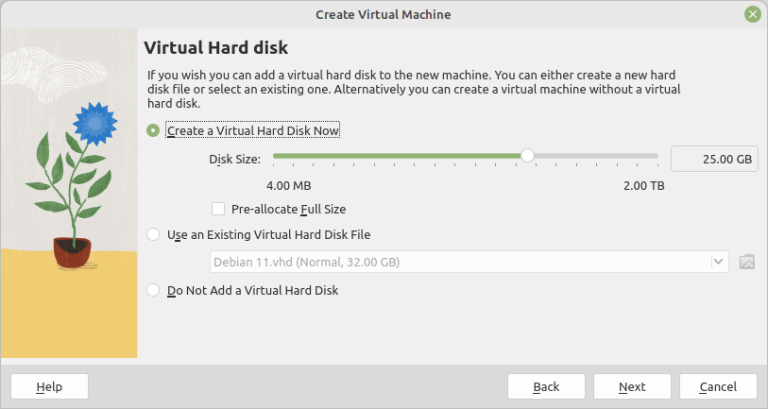Screen dimensions: 768x409
Task: Click the folder icon to browse disk files
Action: (x=746, y=262)
